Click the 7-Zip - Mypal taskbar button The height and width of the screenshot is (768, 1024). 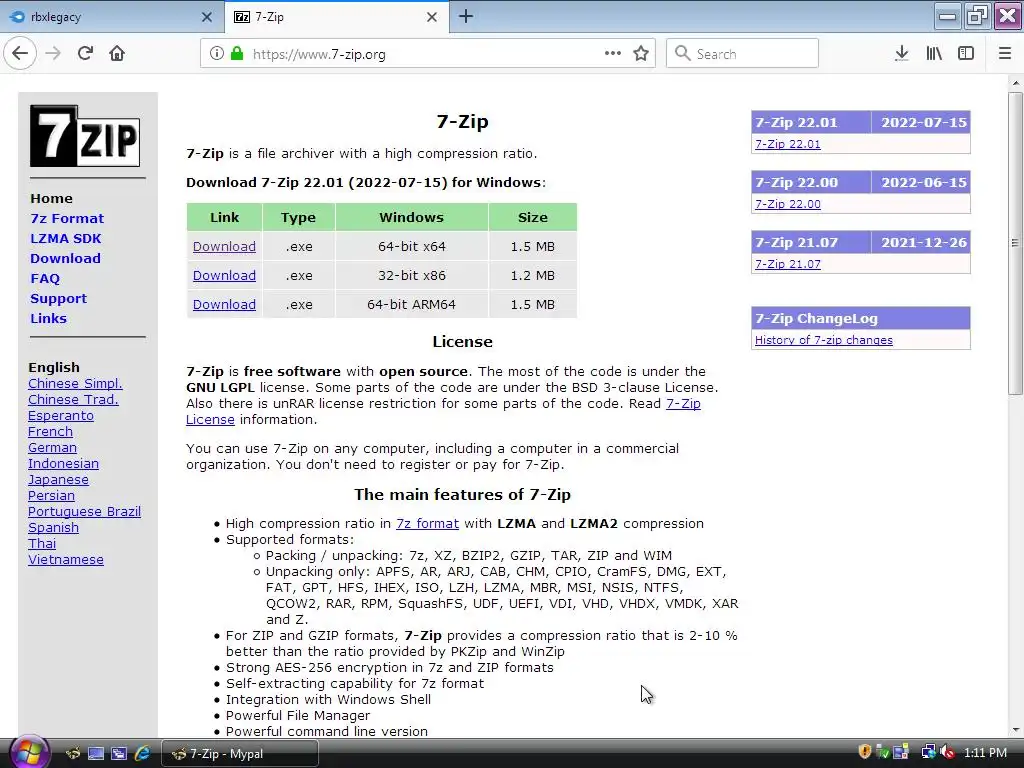[x=240, y=754]
